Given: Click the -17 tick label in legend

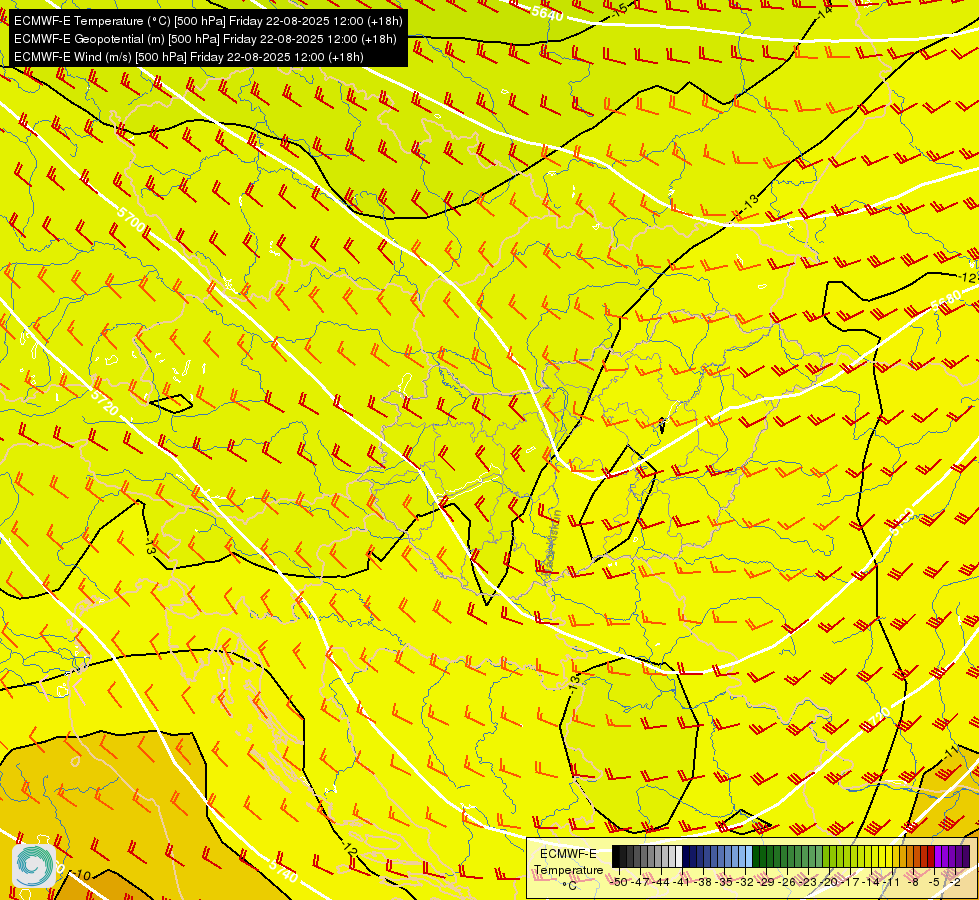Looking at the screenshot, I should pyautogui.click(x=850, y=882).
